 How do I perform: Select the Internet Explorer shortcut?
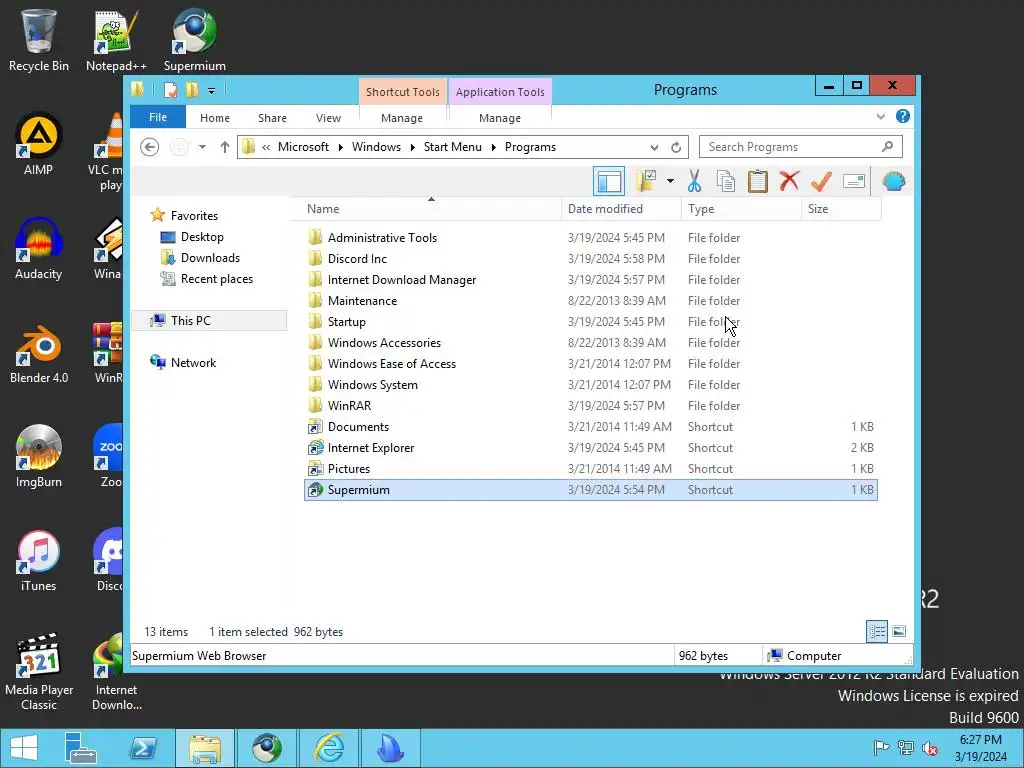370,448
